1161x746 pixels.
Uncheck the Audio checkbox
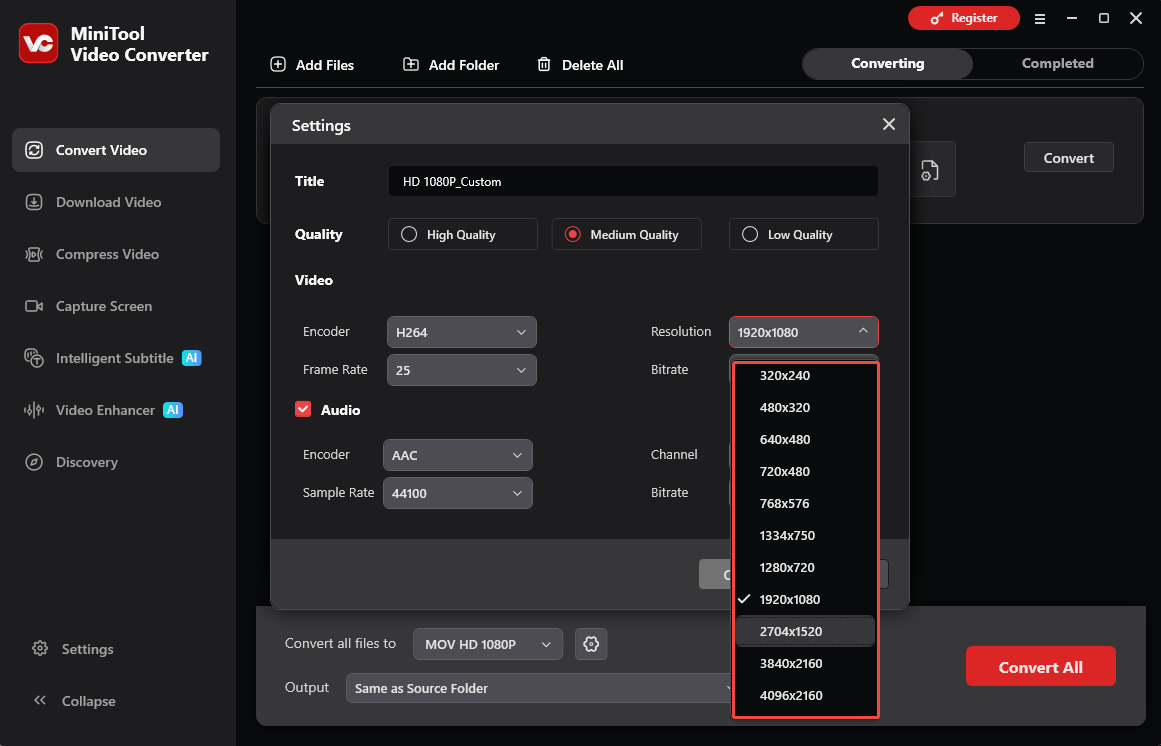click(x=303, y=409)
